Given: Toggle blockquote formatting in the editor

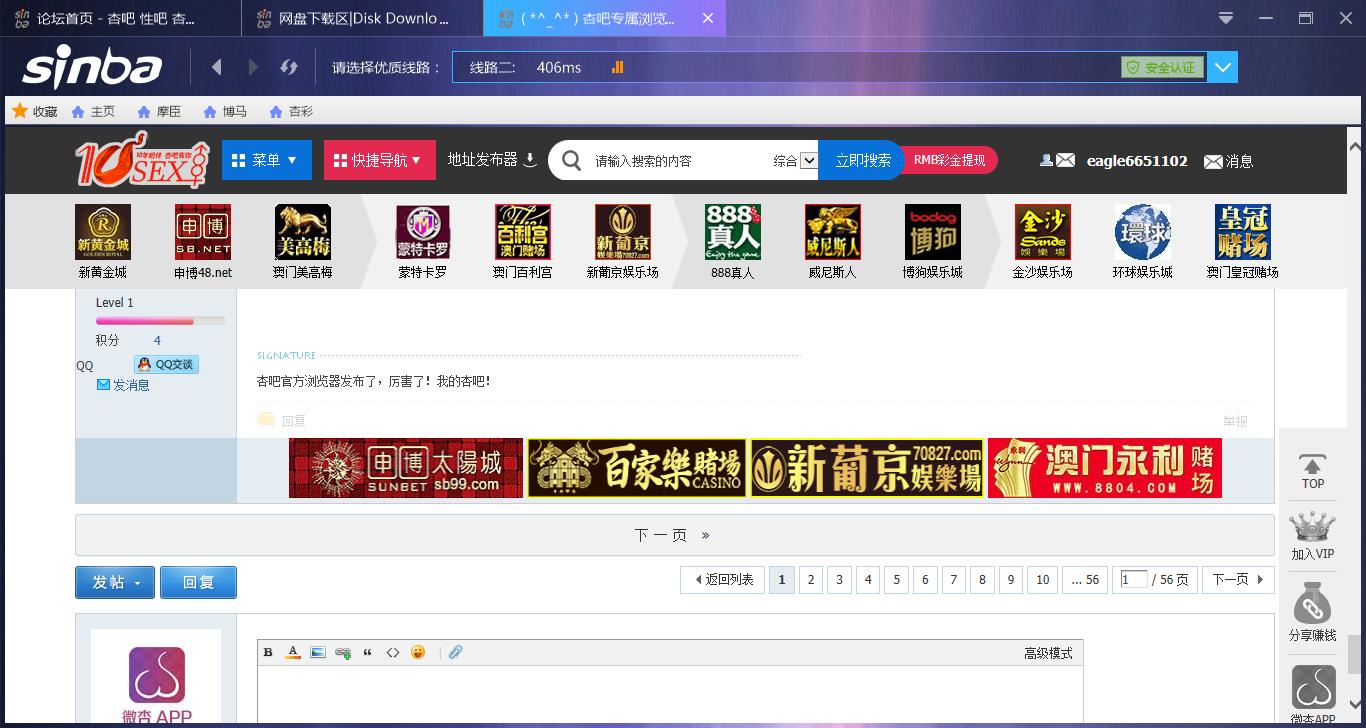Looking at the screenshot, I should (368, 652).
